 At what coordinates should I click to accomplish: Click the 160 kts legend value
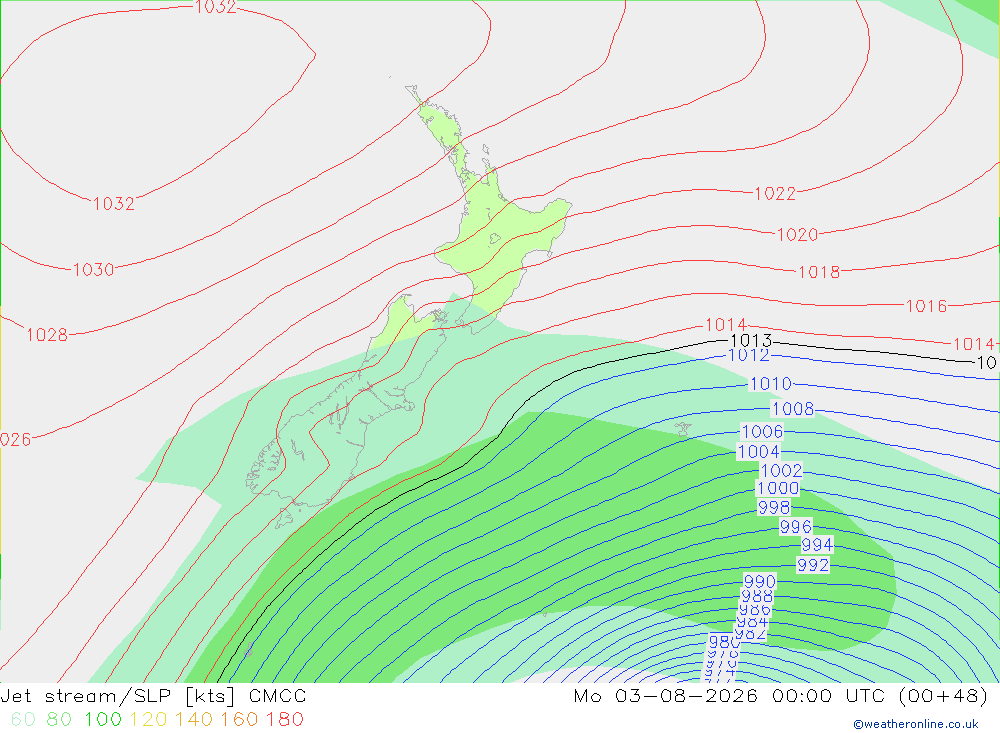(239, 719)
